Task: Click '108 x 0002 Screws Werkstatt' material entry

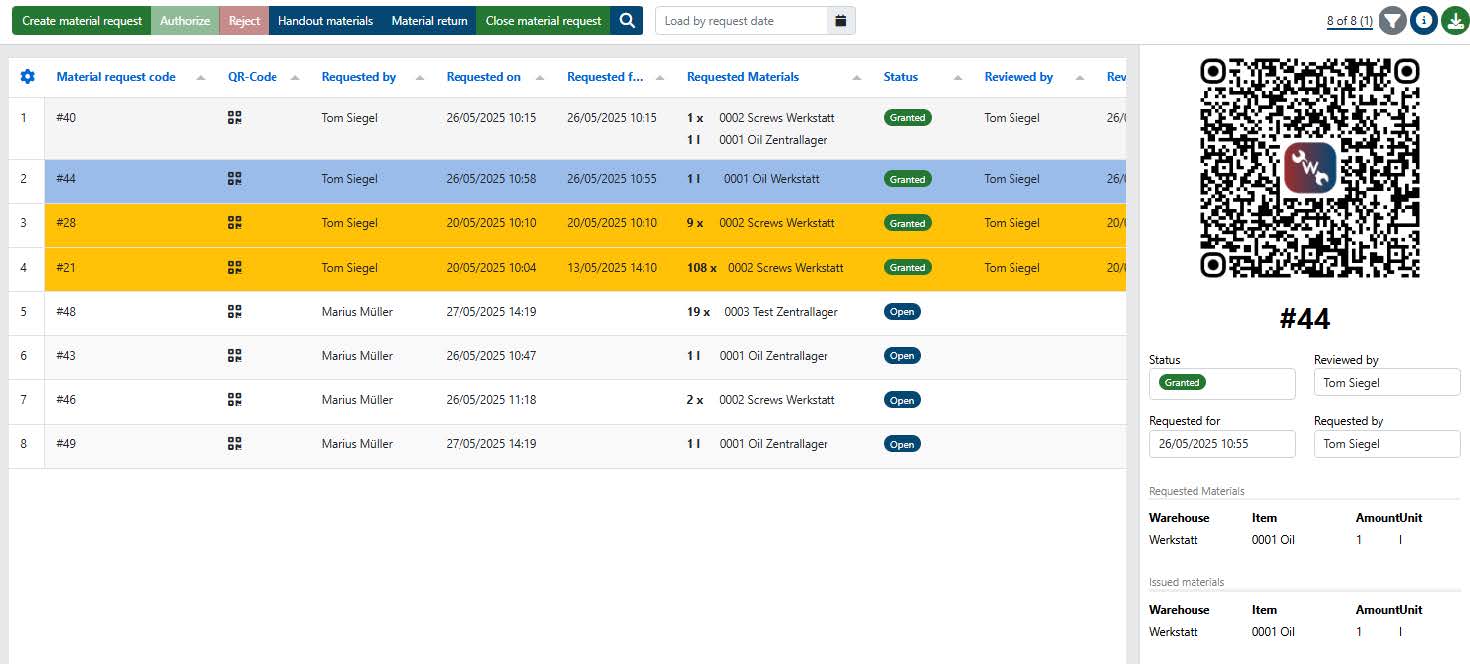Action: (765, 267)
